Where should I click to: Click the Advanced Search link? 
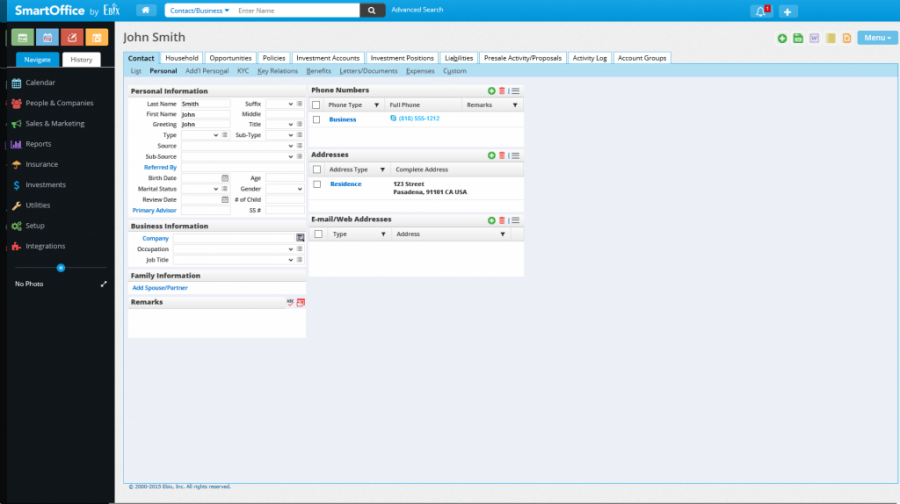[417, 10]
